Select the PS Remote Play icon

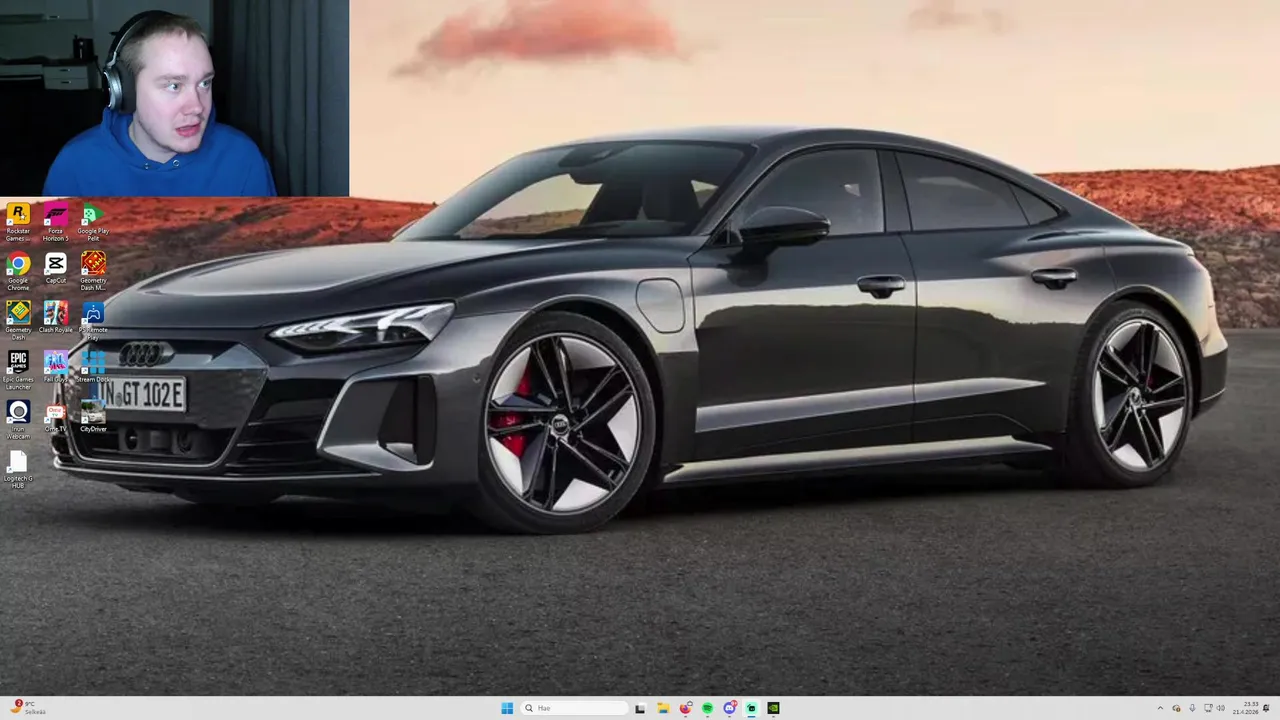pos(93,320)
